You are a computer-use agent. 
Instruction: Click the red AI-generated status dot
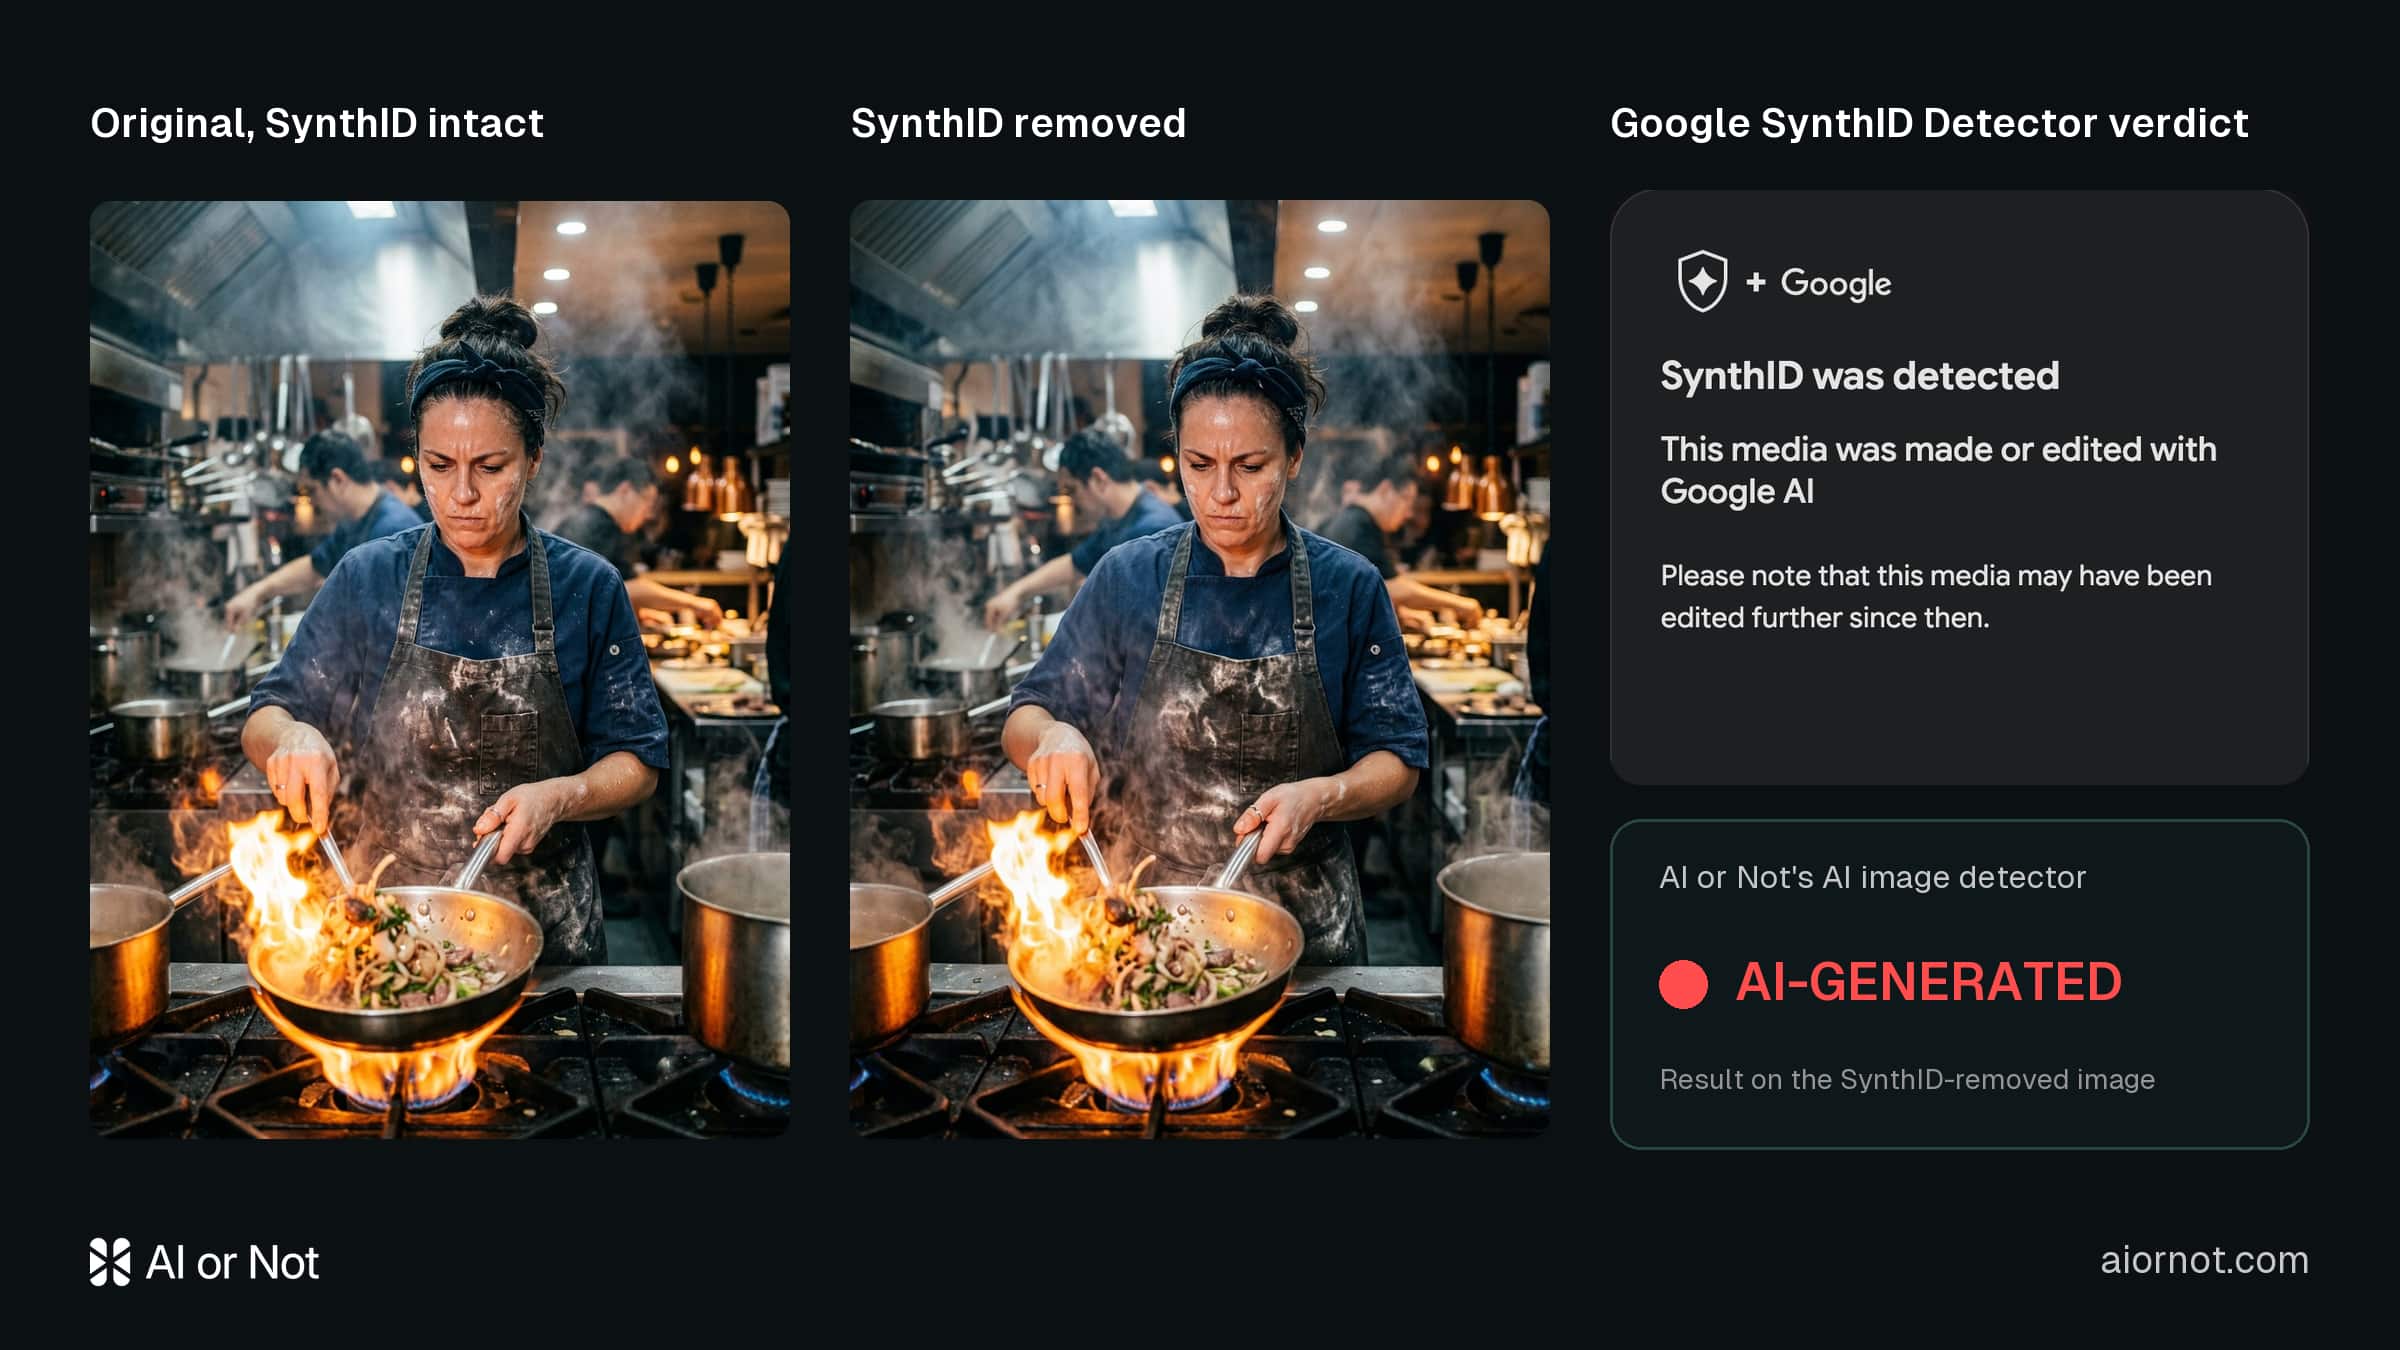1683,984
